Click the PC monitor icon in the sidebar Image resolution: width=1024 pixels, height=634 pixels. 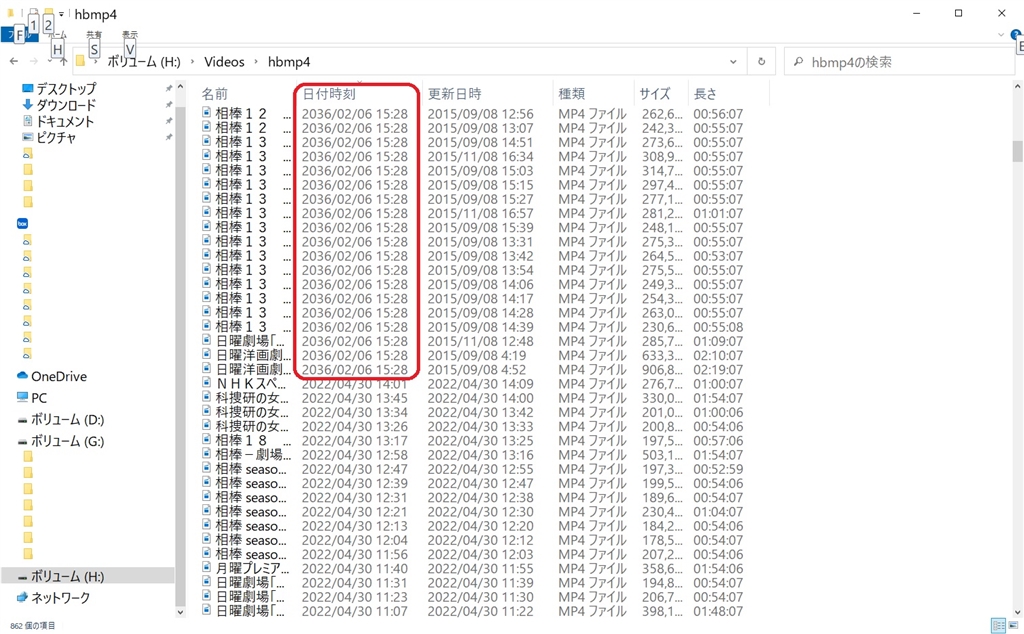[22, 398]
